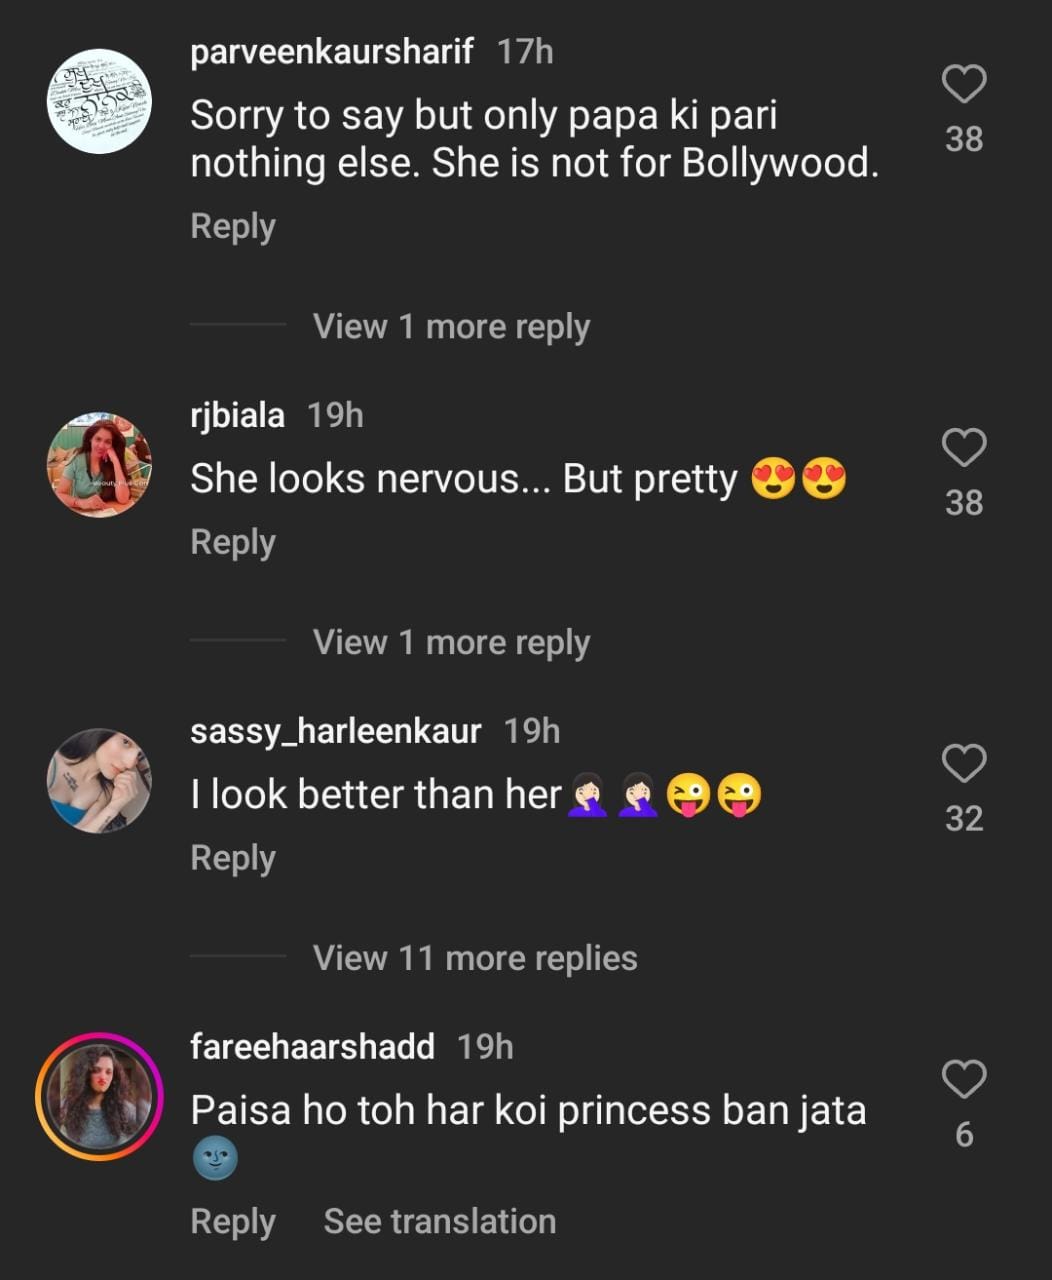Open rjbiala's profile picture
Image resolution: width=1052 pixels, height=1280 pixels.
[99, 464]
